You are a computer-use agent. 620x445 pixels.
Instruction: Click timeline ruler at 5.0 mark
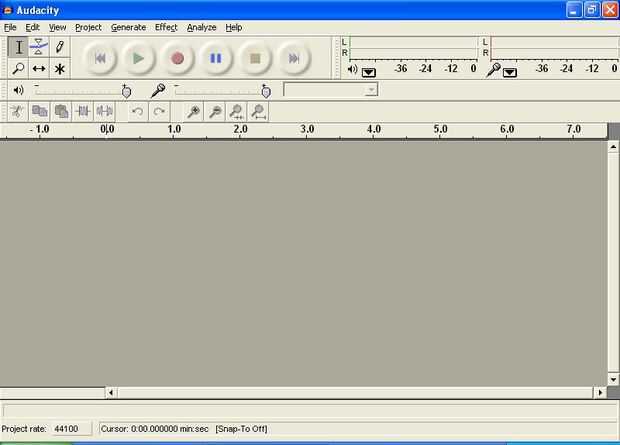pos(440,129)
